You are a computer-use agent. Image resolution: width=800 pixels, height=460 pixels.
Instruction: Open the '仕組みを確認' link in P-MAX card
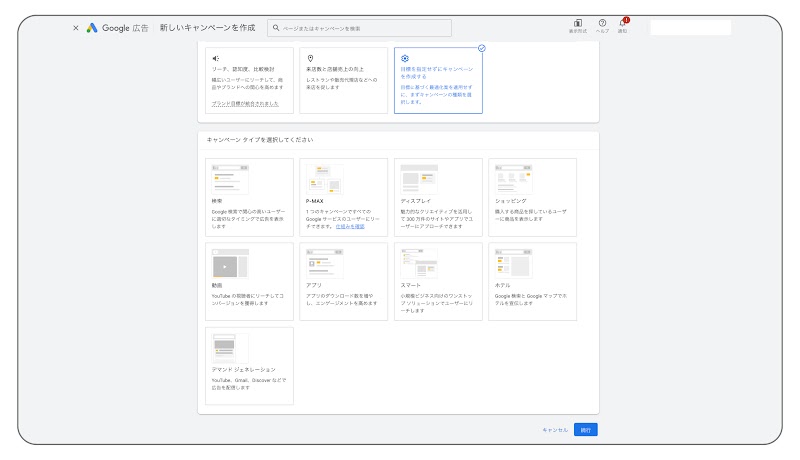click(x=350, y=226)
